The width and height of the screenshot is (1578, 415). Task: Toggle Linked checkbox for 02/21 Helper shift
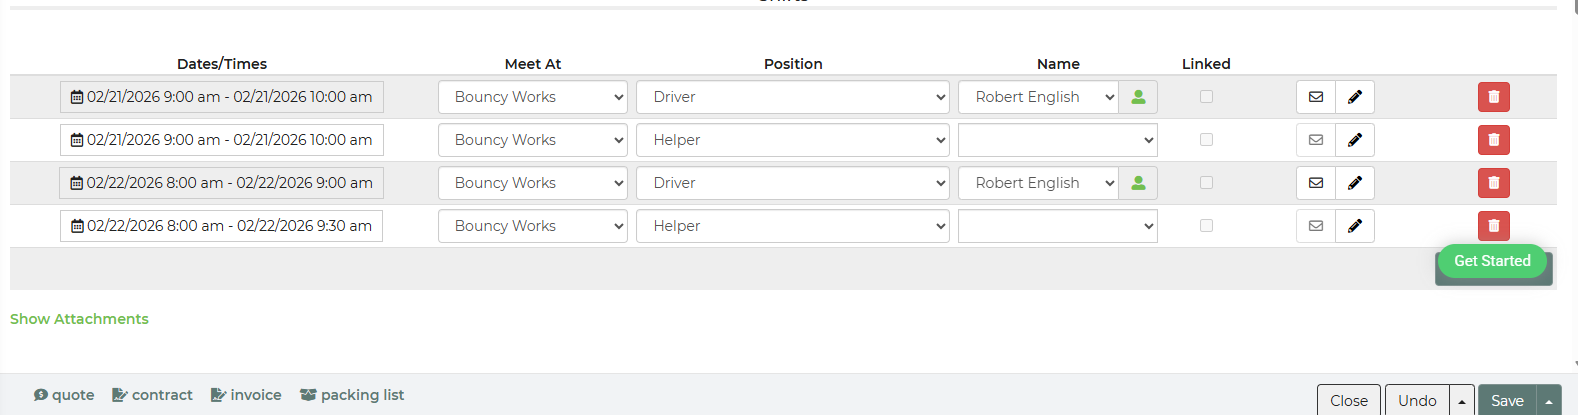click(1206, 140)
